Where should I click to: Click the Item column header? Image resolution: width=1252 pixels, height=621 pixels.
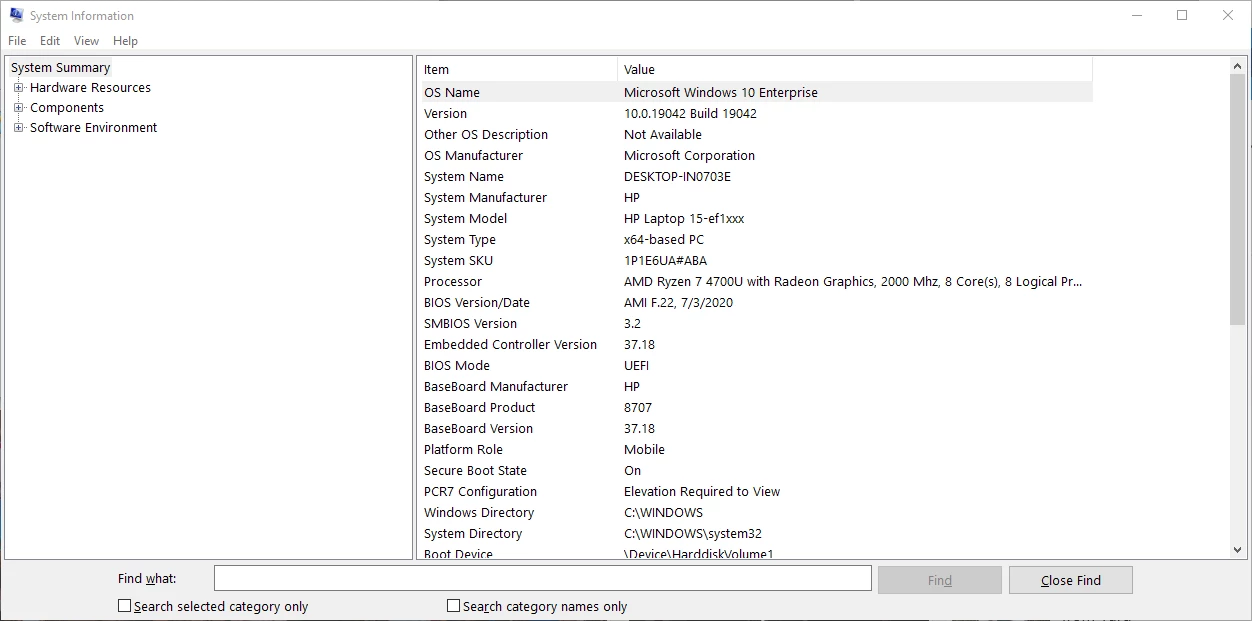517,69
